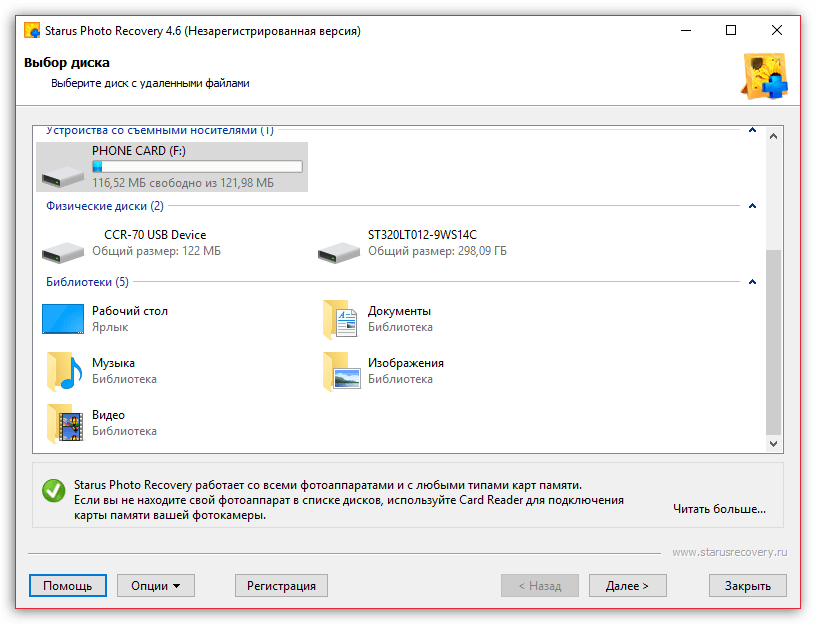Collapse the removable media devices group

coord(752,130)
